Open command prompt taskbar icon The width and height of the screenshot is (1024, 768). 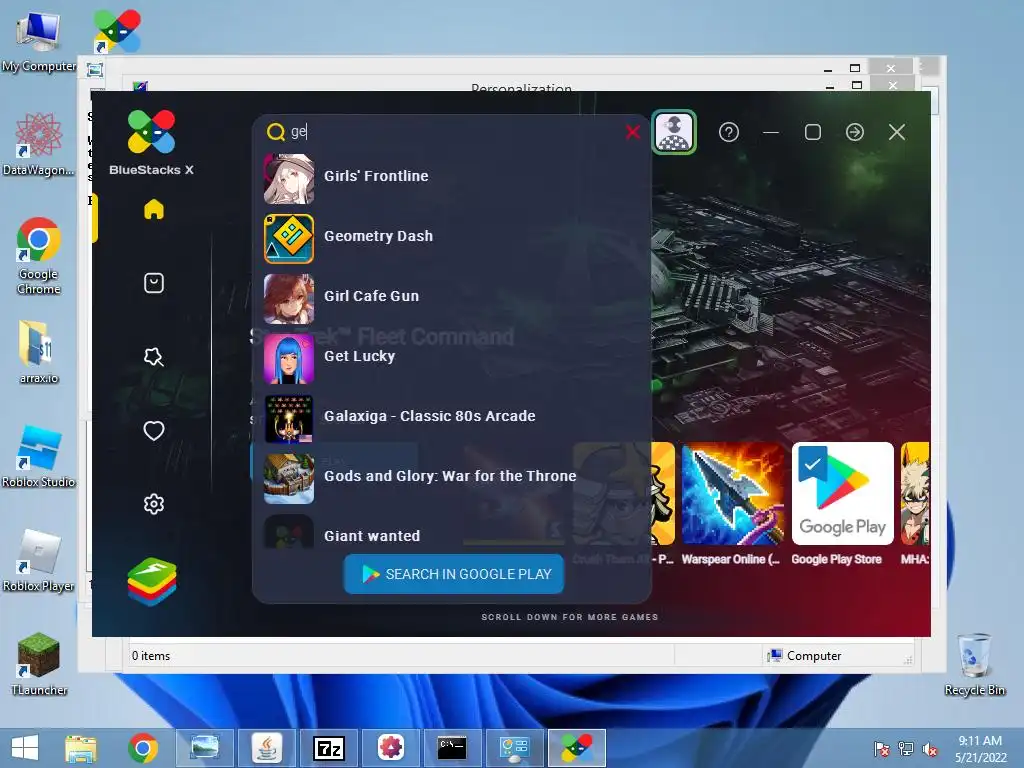pyautogui.click(x=452, y=748)
